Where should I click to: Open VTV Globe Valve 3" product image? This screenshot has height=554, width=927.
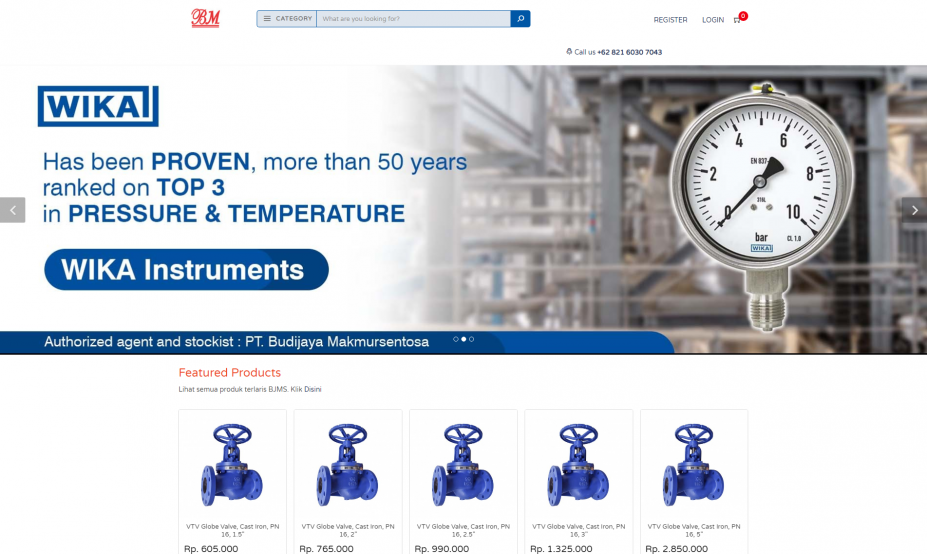pyautogui.click(x=578, y=465)
